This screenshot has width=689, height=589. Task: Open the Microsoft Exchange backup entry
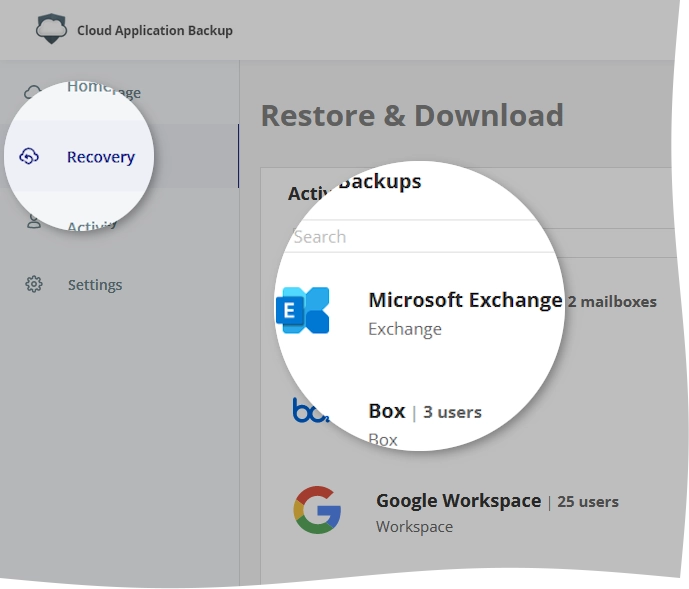(x=466, y=313)
